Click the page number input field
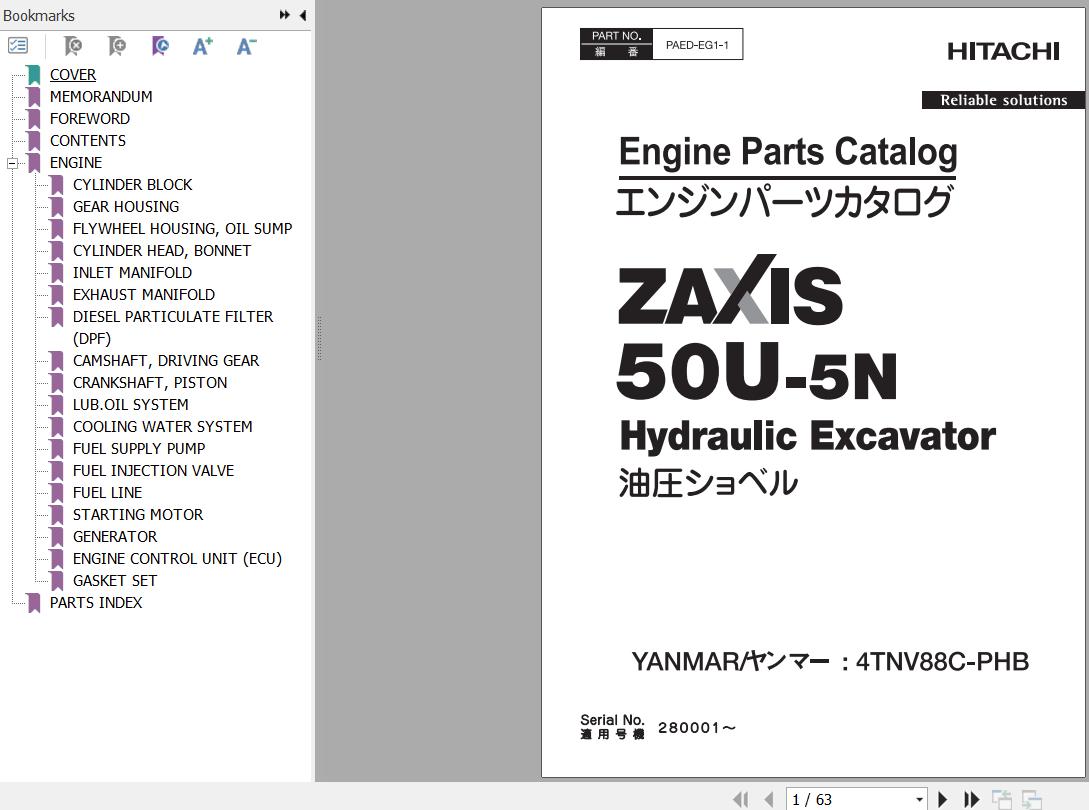 849,800
